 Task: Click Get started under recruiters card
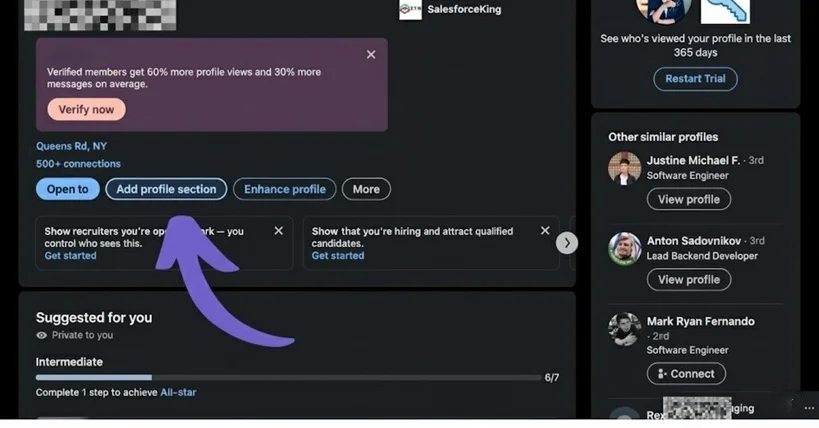pos(70,256)
